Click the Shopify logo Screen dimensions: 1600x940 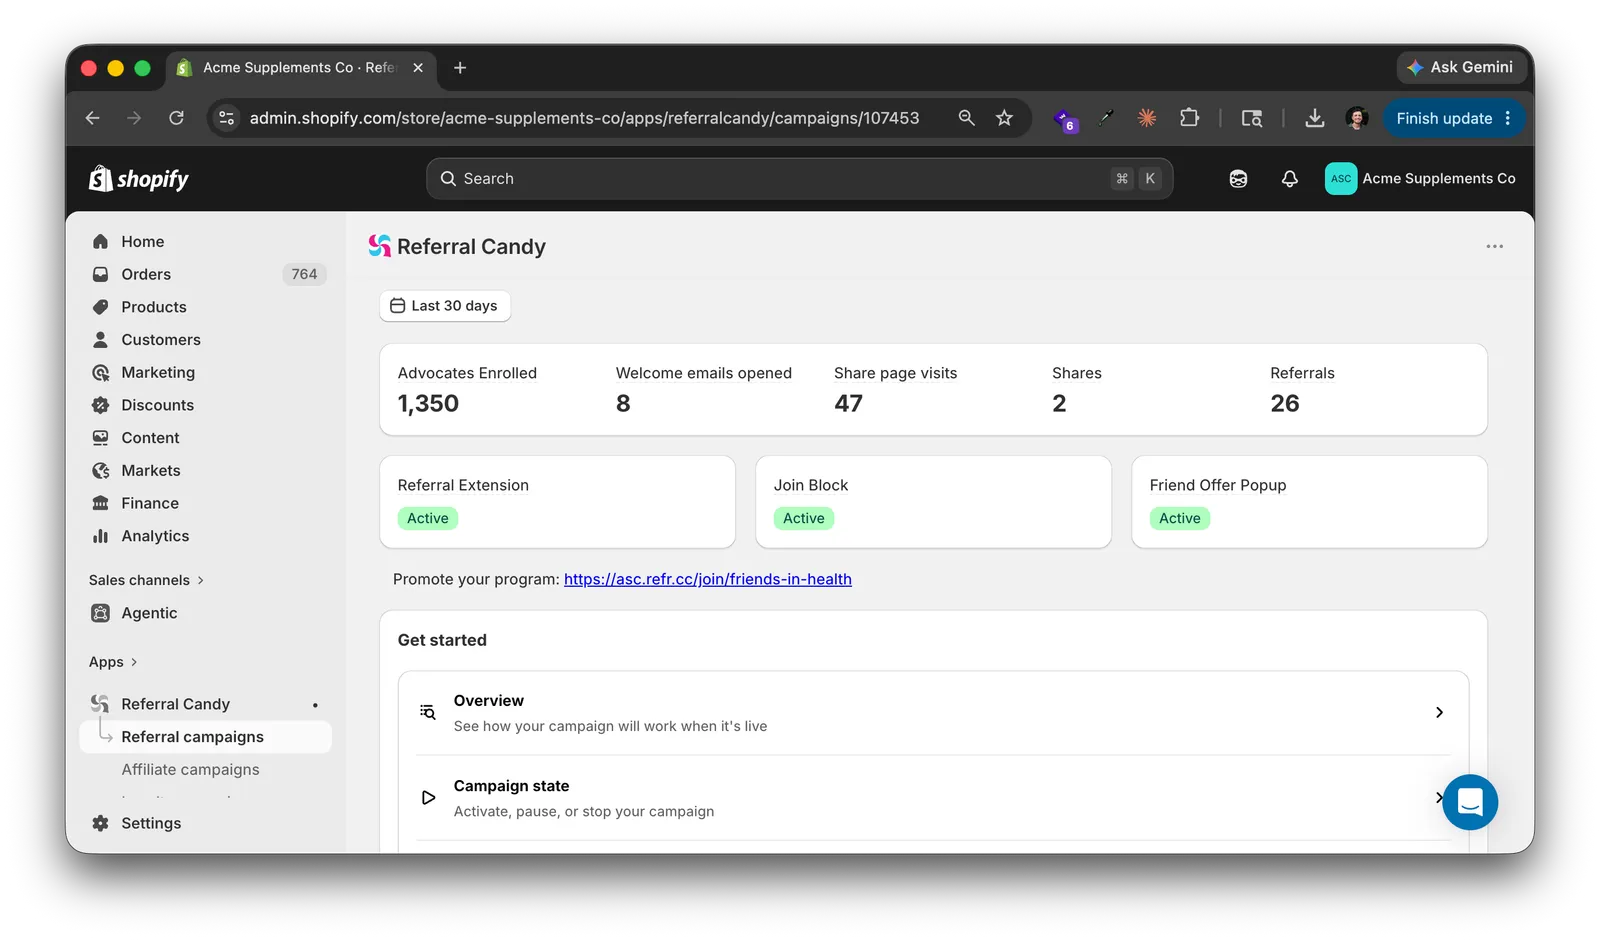tap(138, 179)
